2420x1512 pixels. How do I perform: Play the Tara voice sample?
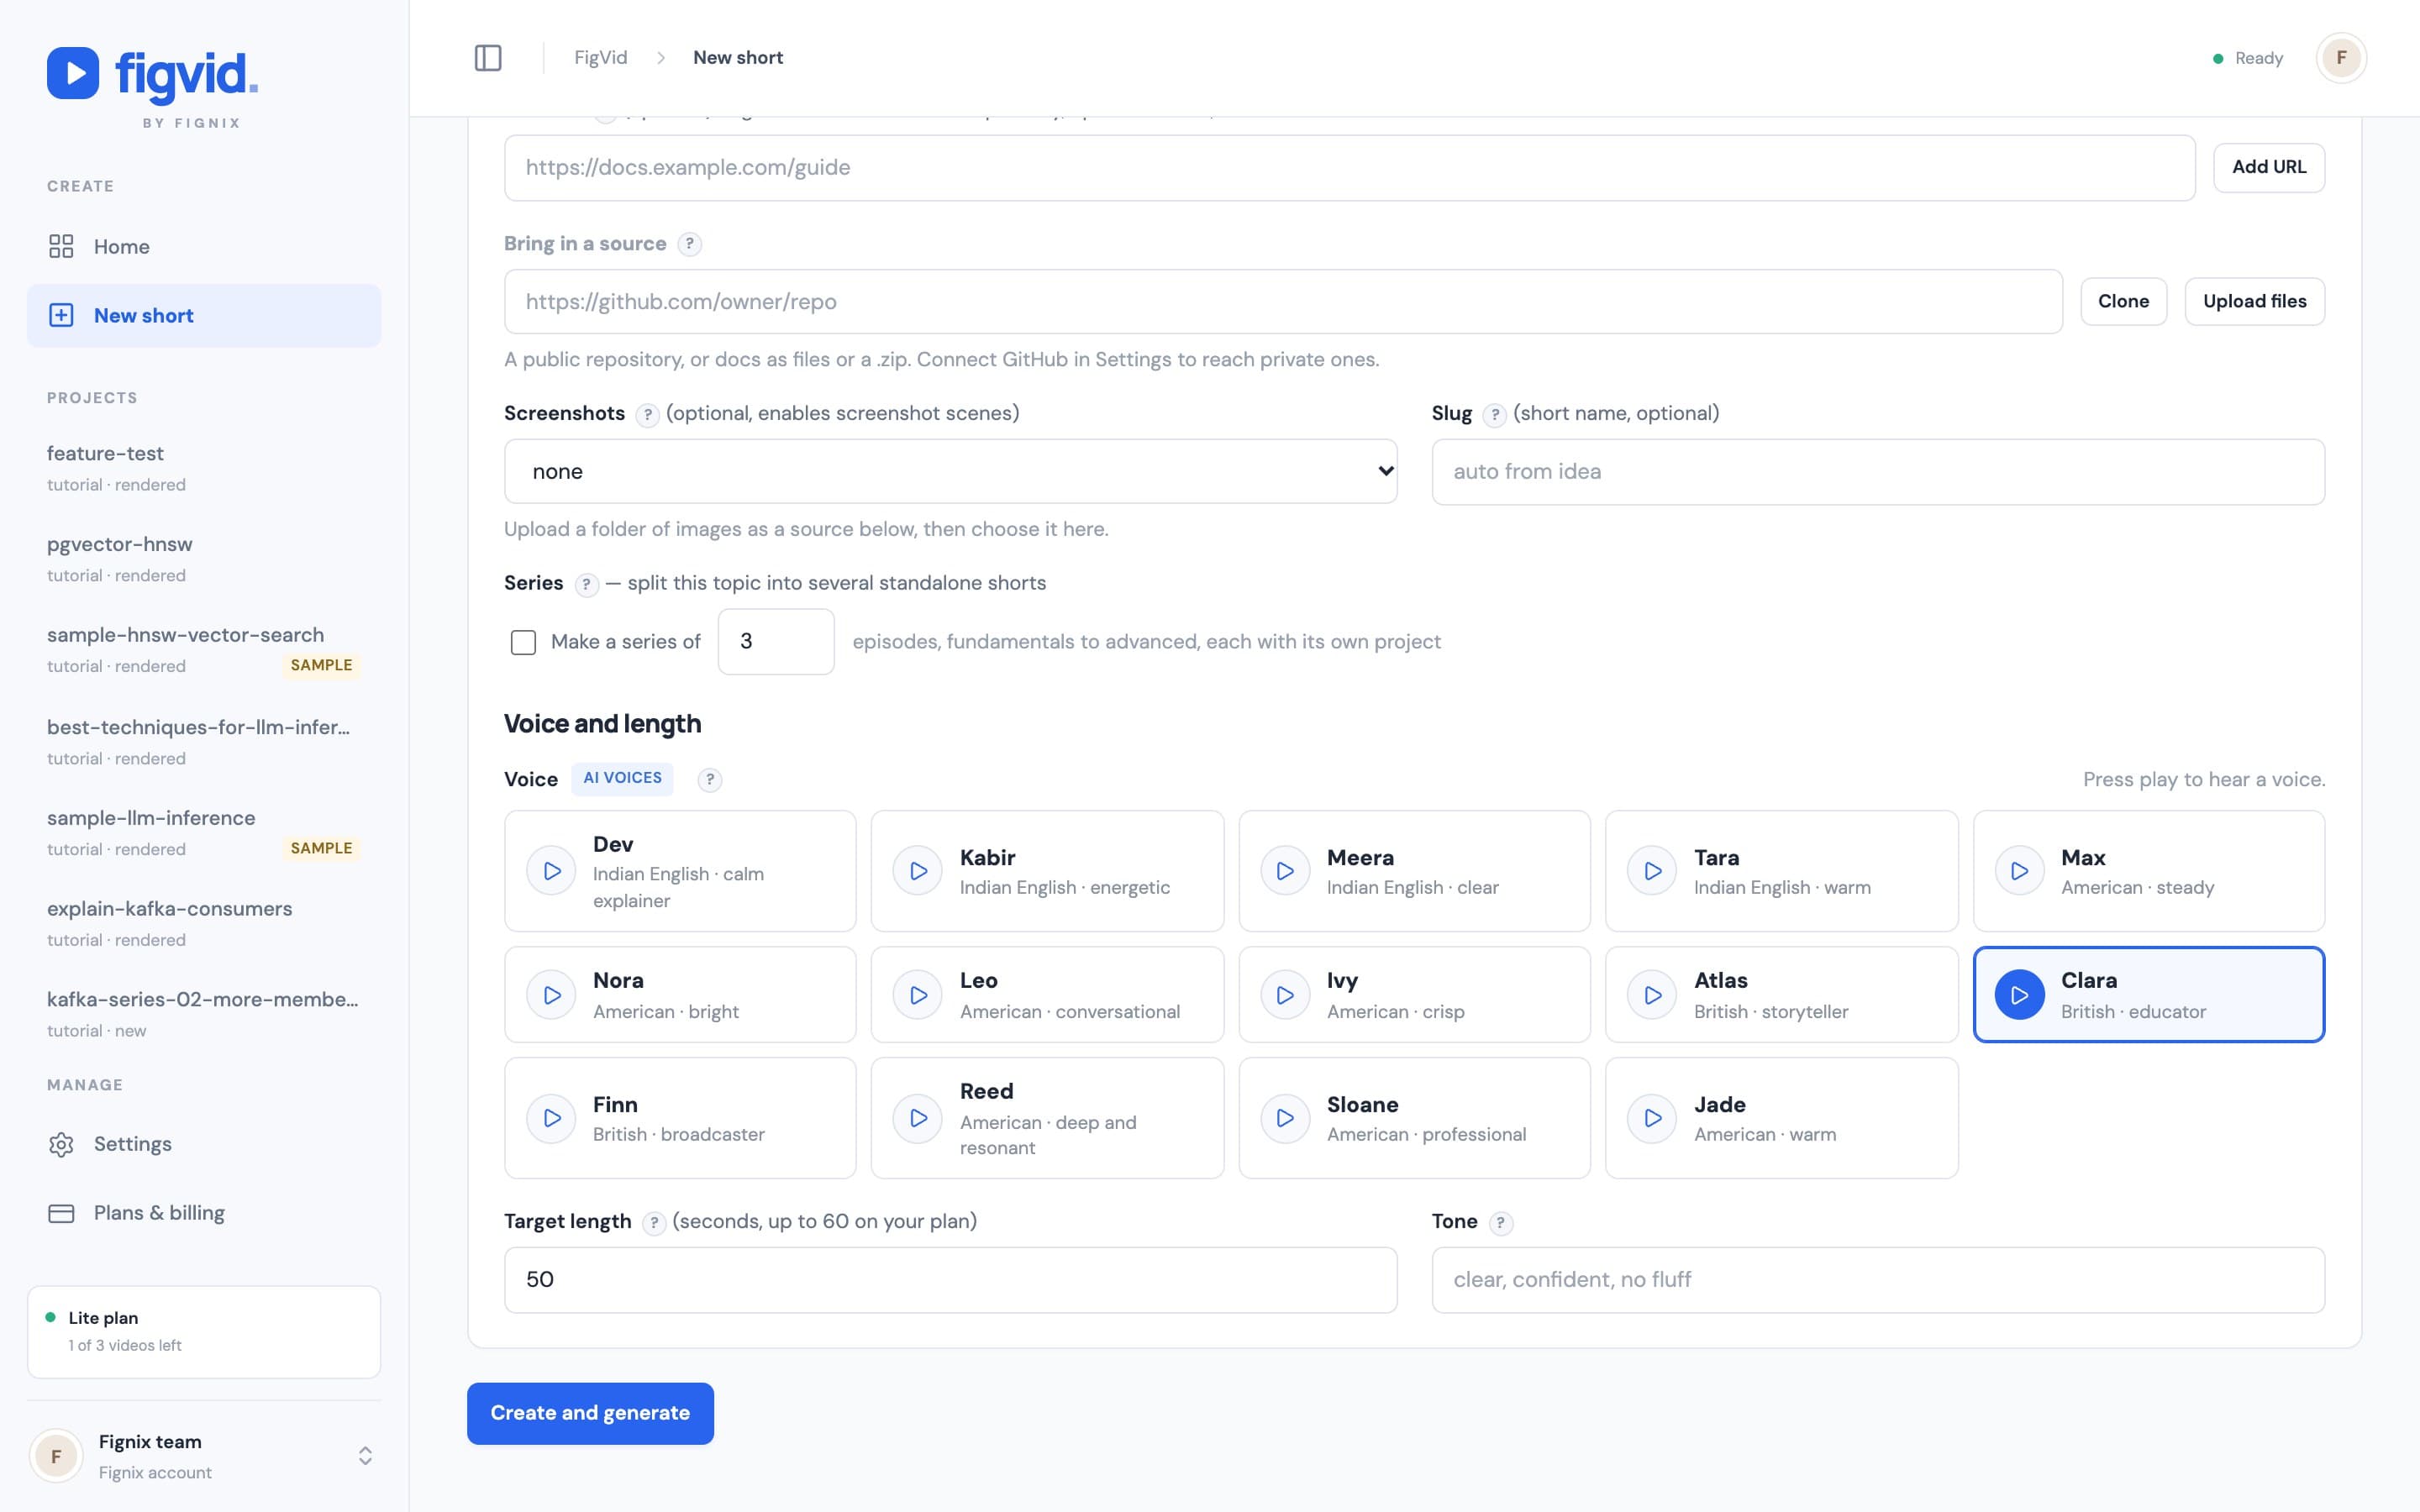[1652, 871]
